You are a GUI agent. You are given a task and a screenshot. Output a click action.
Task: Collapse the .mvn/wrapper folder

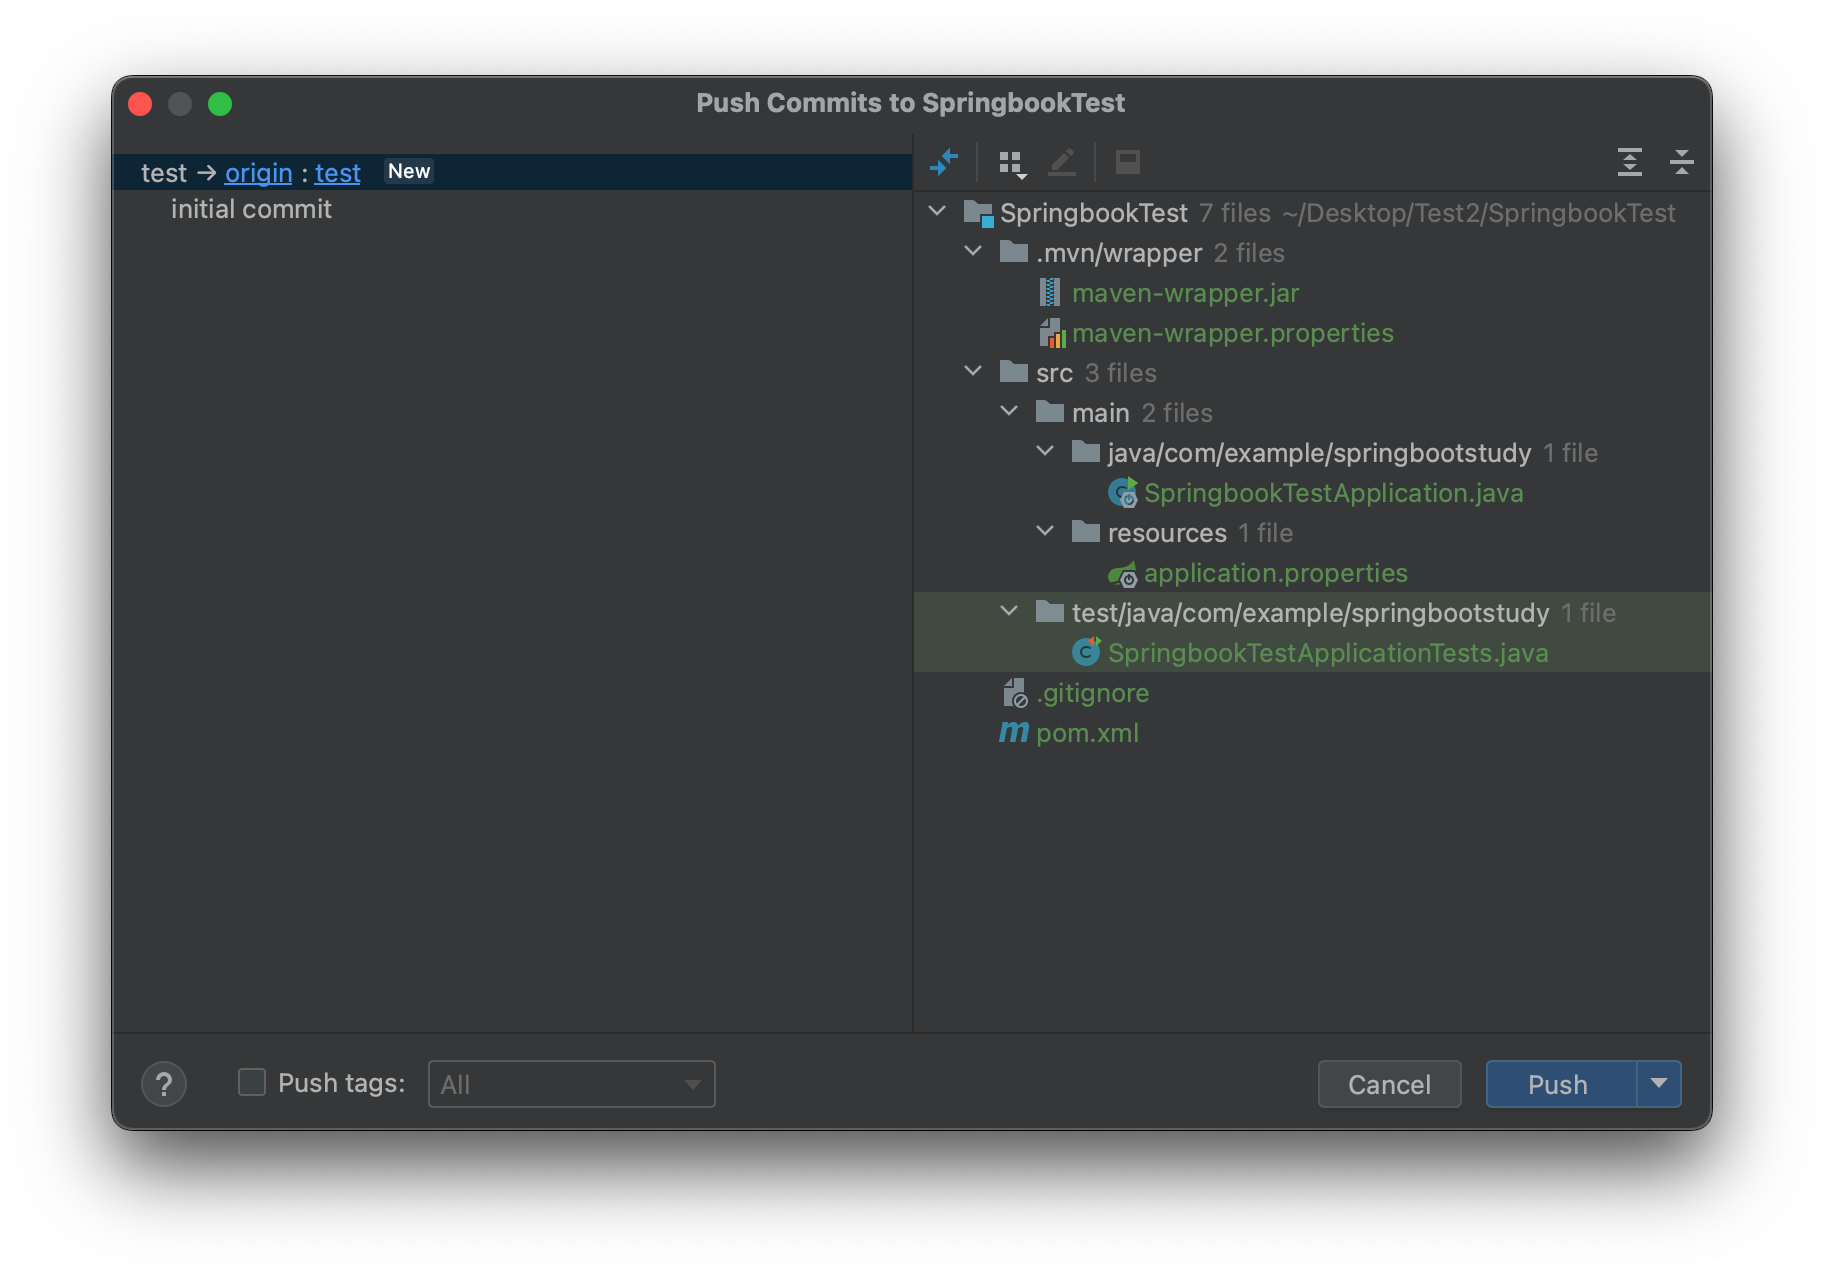(973, 251)
